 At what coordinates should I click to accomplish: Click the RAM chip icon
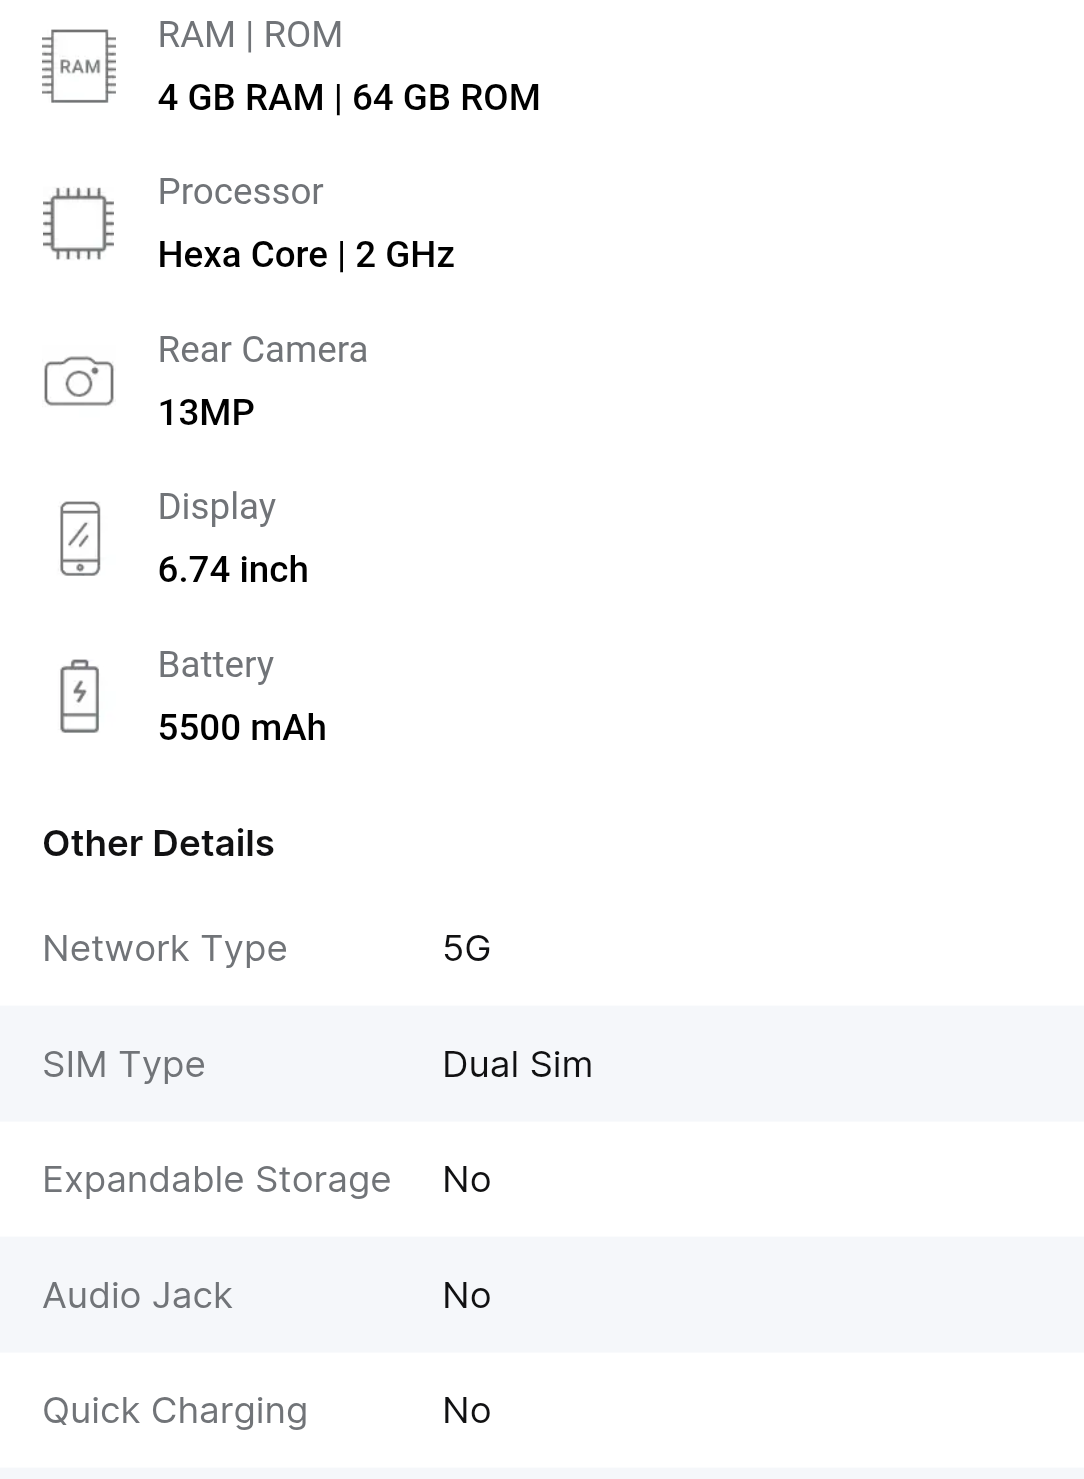point(79,66)
